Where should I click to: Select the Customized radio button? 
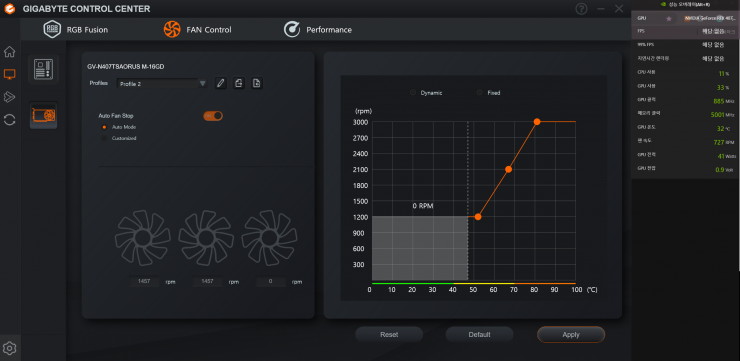coord(104,138)
